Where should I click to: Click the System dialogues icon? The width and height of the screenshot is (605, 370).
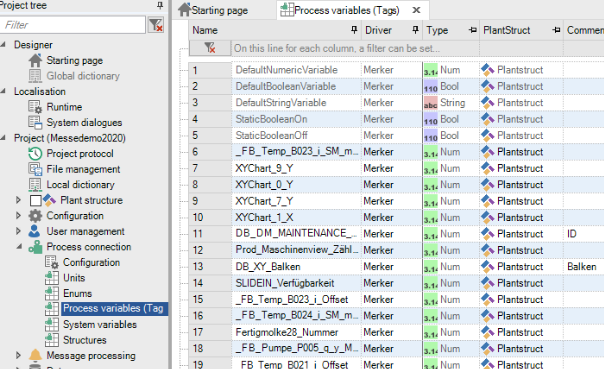pos(35,122)
